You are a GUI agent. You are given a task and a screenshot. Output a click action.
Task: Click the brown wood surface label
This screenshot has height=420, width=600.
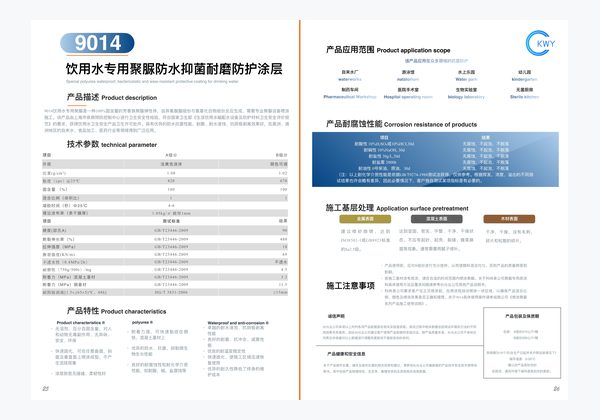point(509,219)
